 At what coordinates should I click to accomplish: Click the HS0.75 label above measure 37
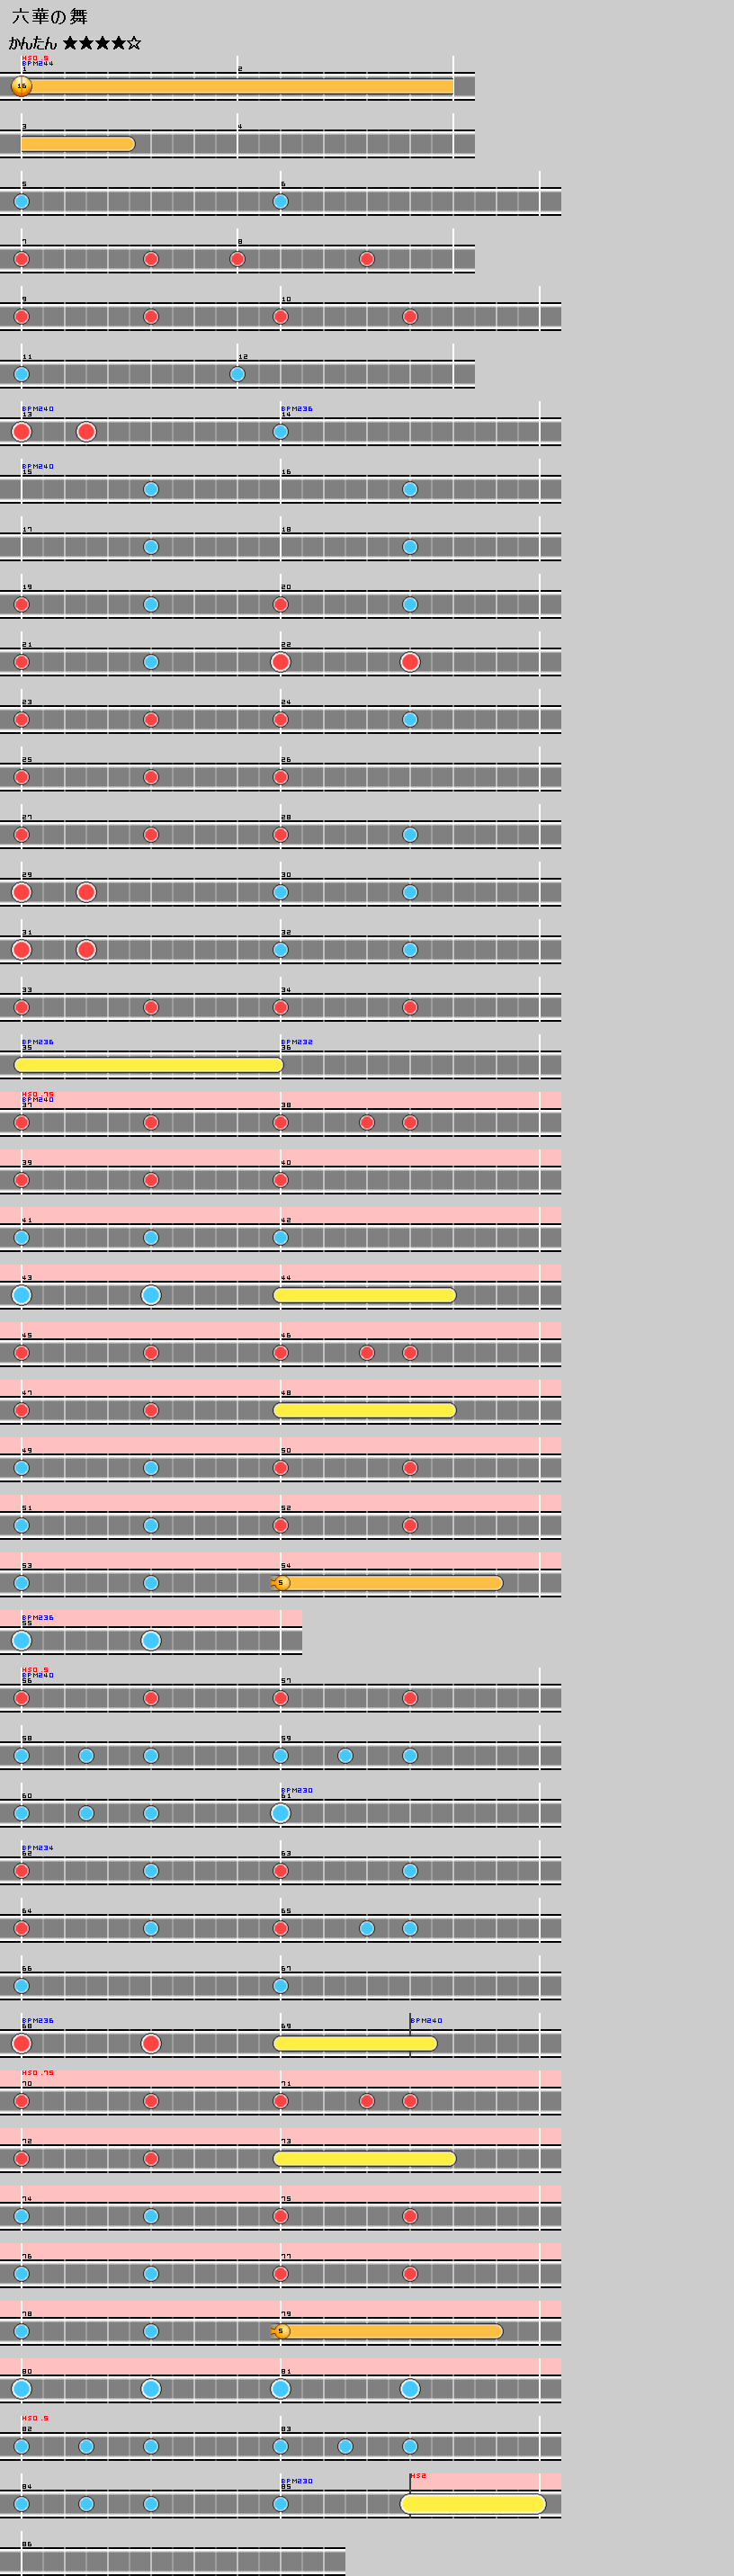point(37,1094)
